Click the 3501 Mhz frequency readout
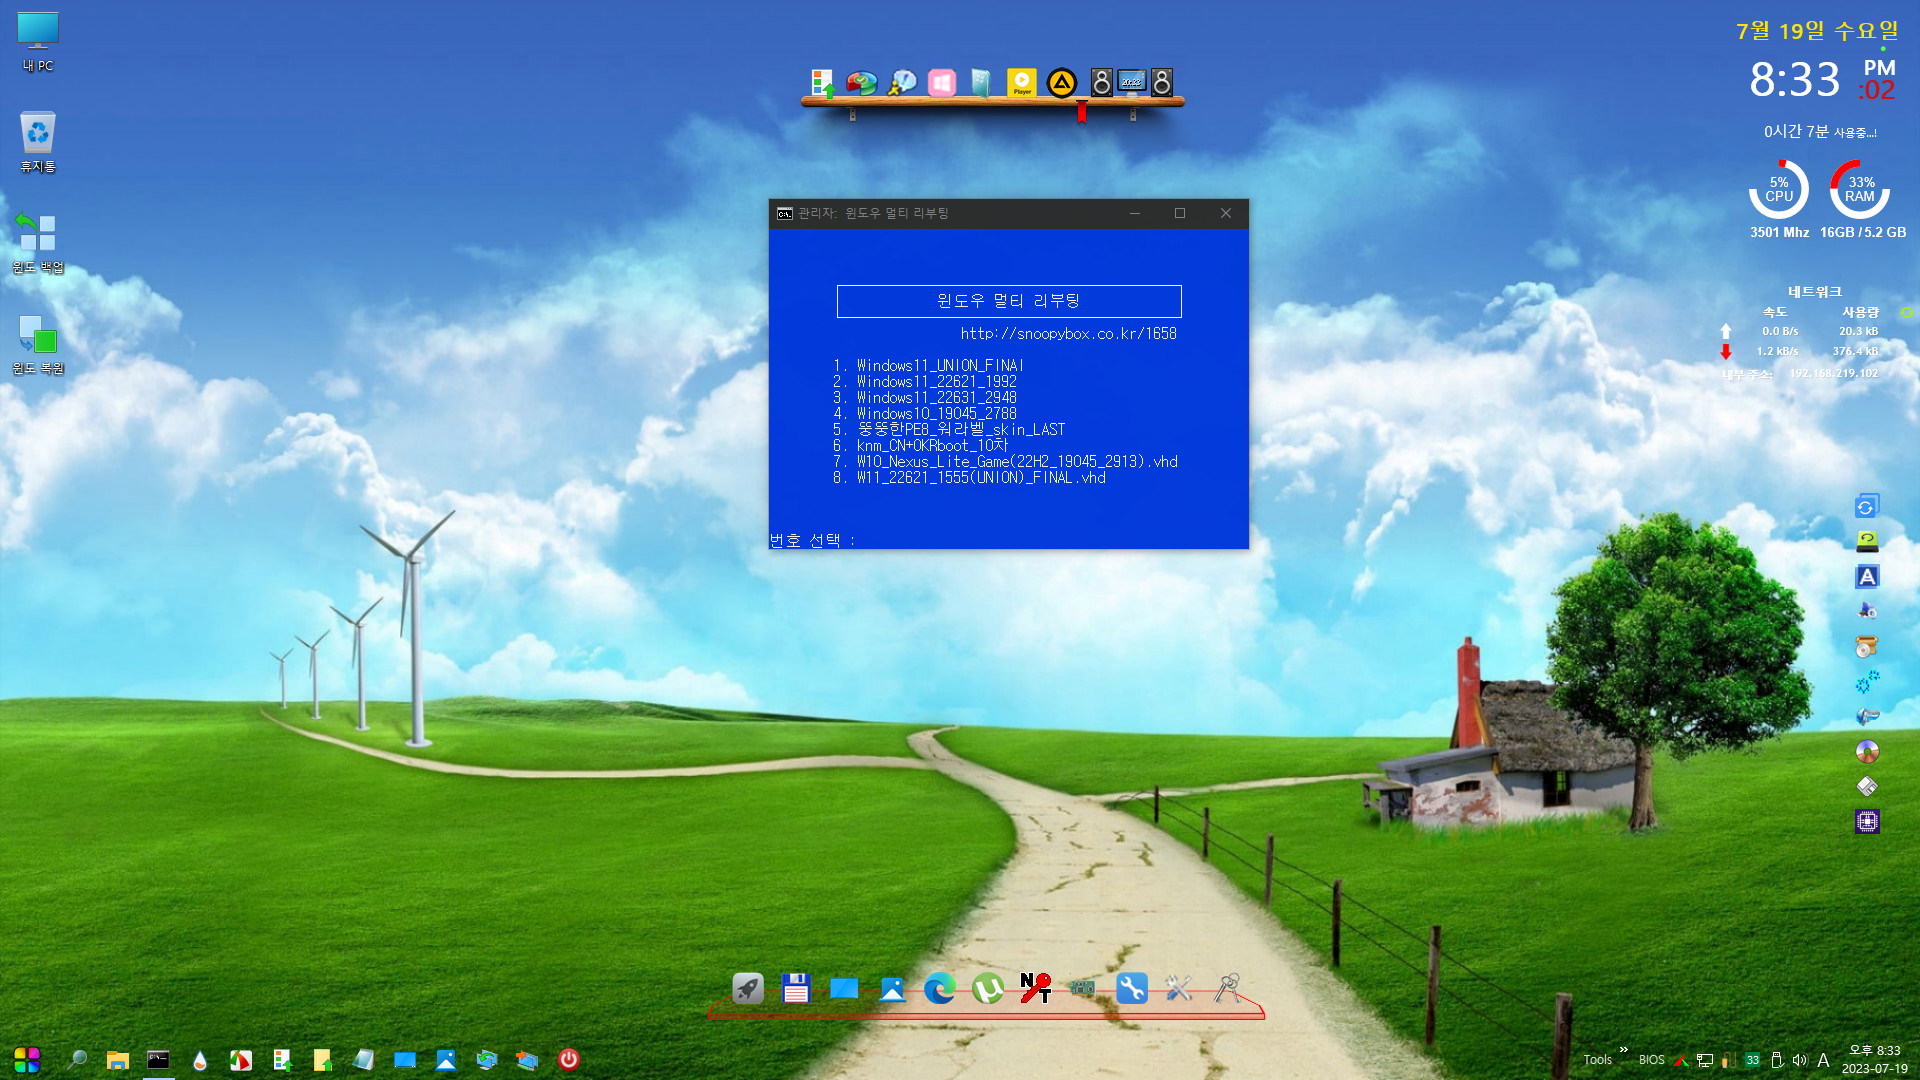Viewport: 1920px width, 1080px height. coord(1779,232)
